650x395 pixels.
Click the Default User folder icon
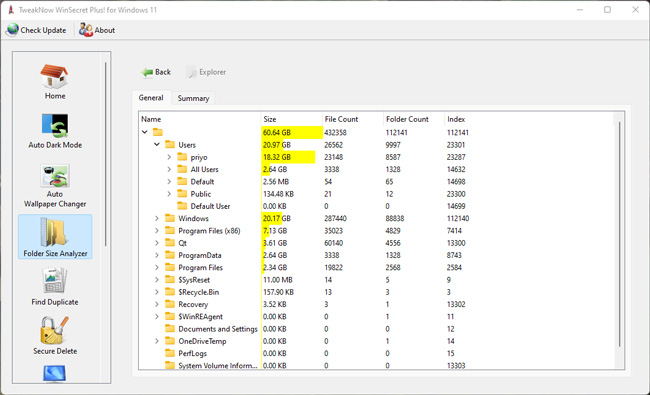182,206
